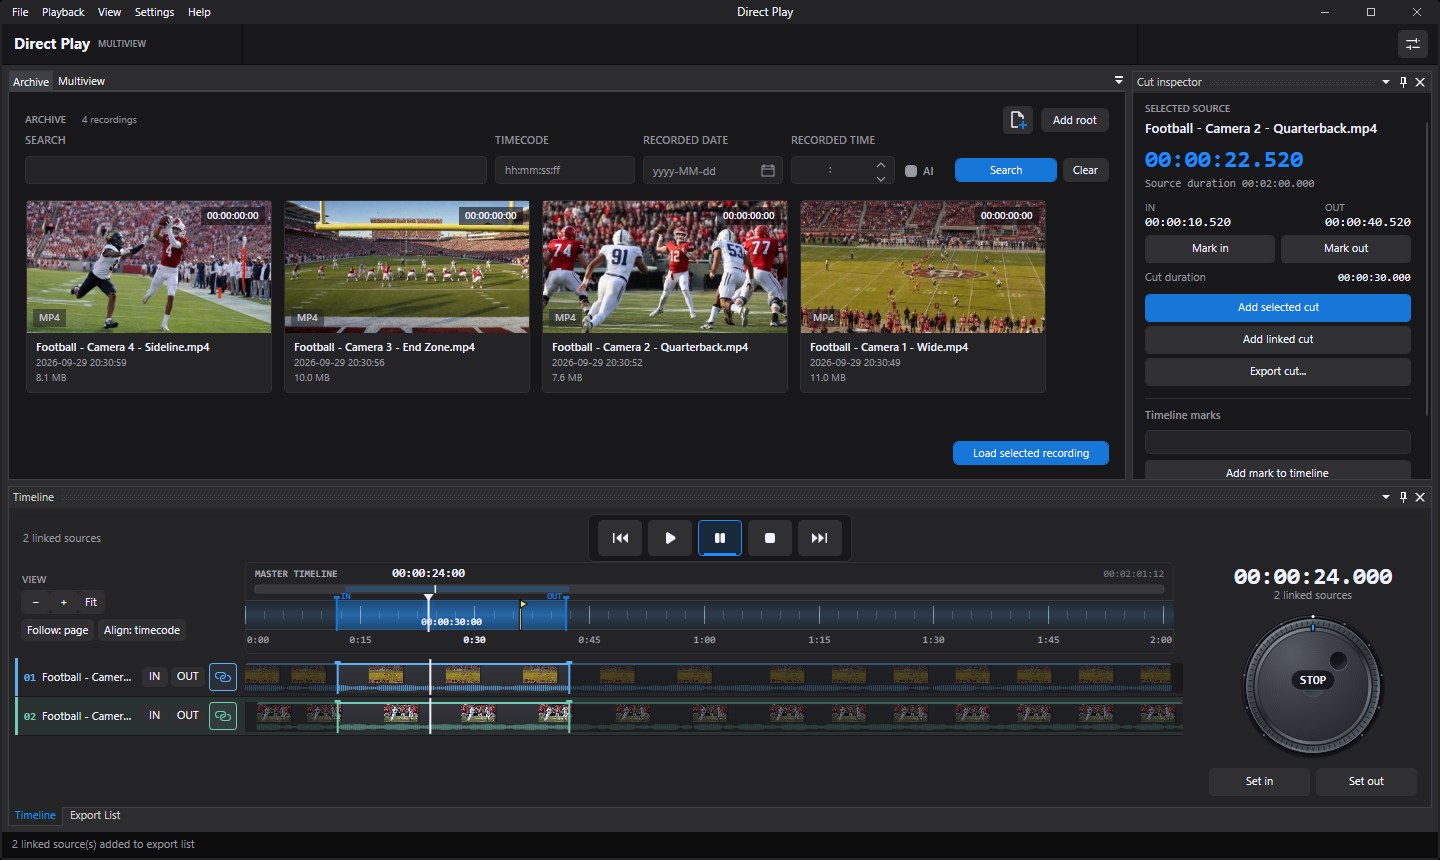This screenshot has height=860, width=1440.
Task: Pause playback with the pause button
Action: 720,538
